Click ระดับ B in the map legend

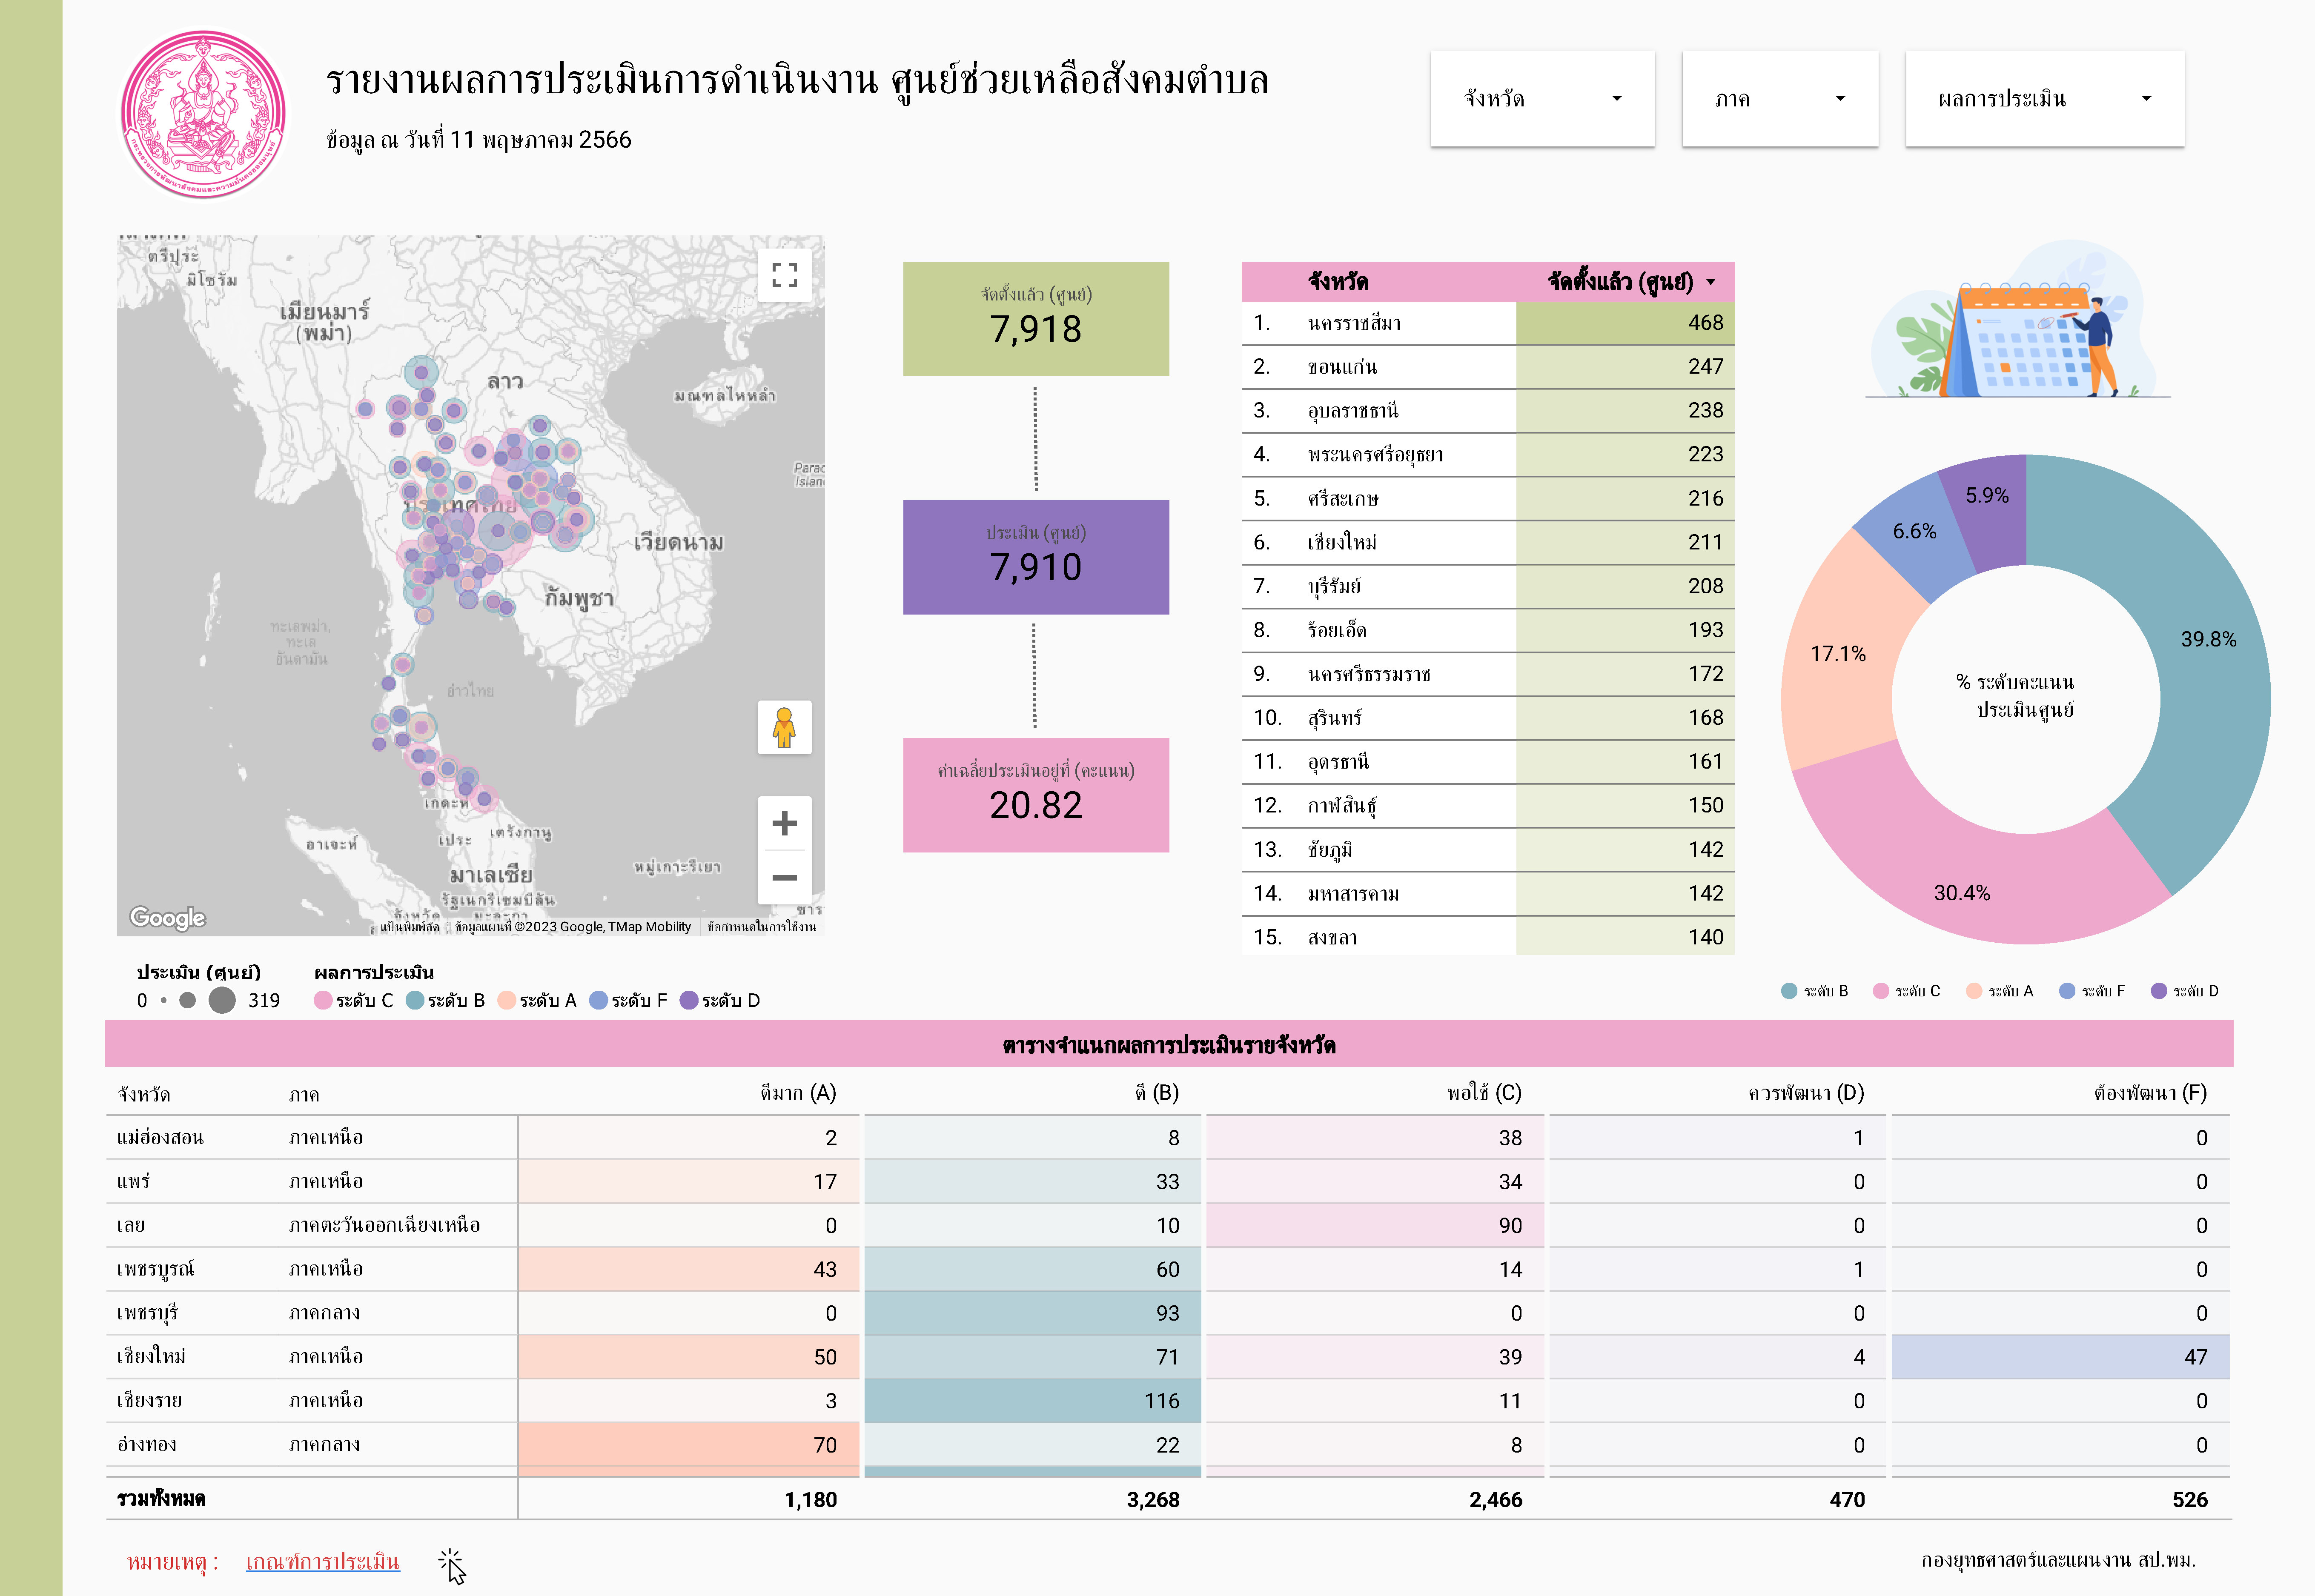(x=446, y=1000)
